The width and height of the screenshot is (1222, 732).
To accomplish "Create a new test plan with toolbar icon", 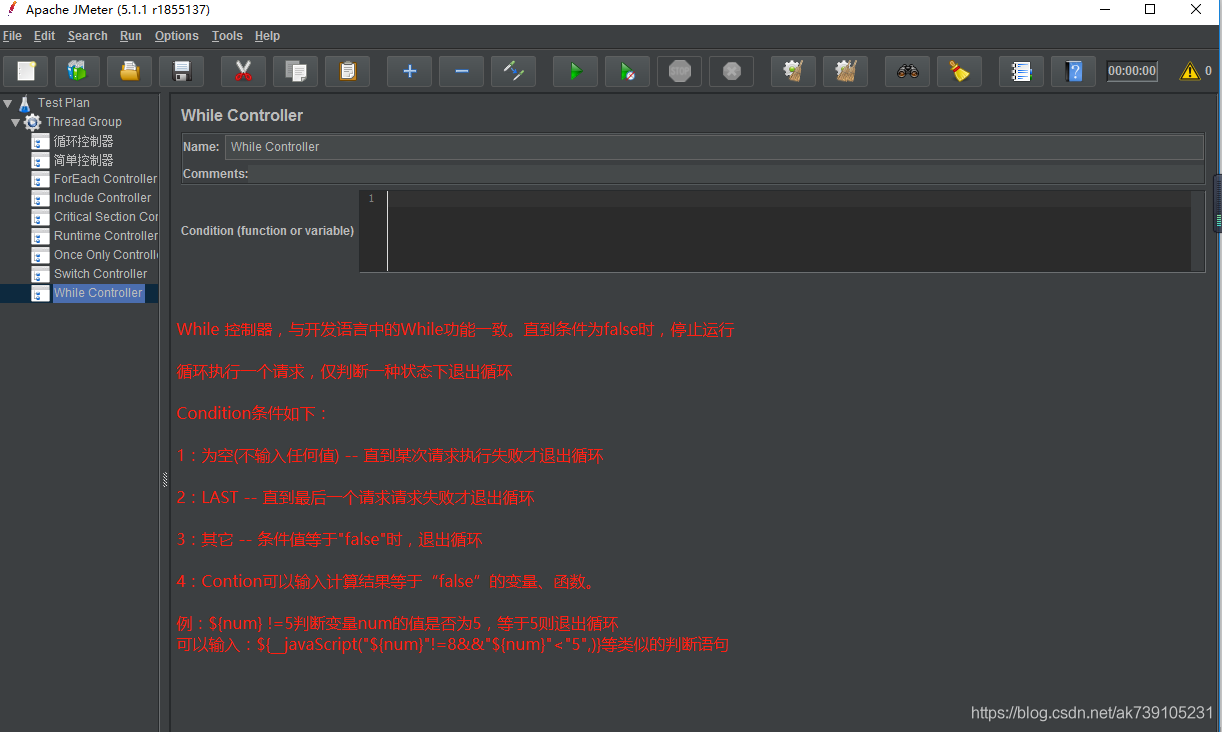I will click(26, 71).
